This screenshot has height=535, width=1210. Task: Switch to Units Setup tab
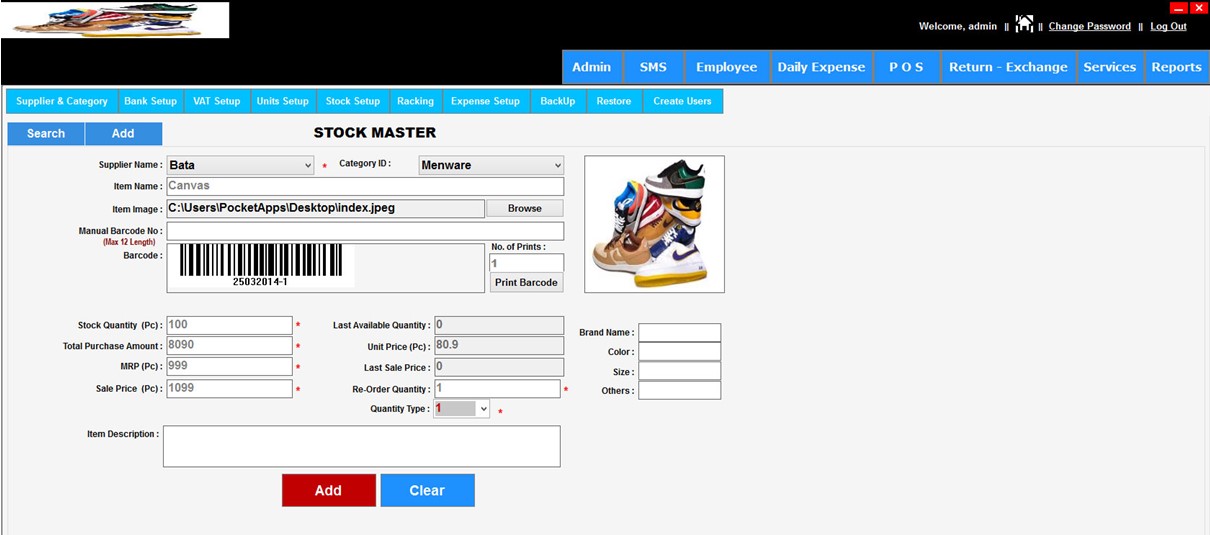click(283, 101)
